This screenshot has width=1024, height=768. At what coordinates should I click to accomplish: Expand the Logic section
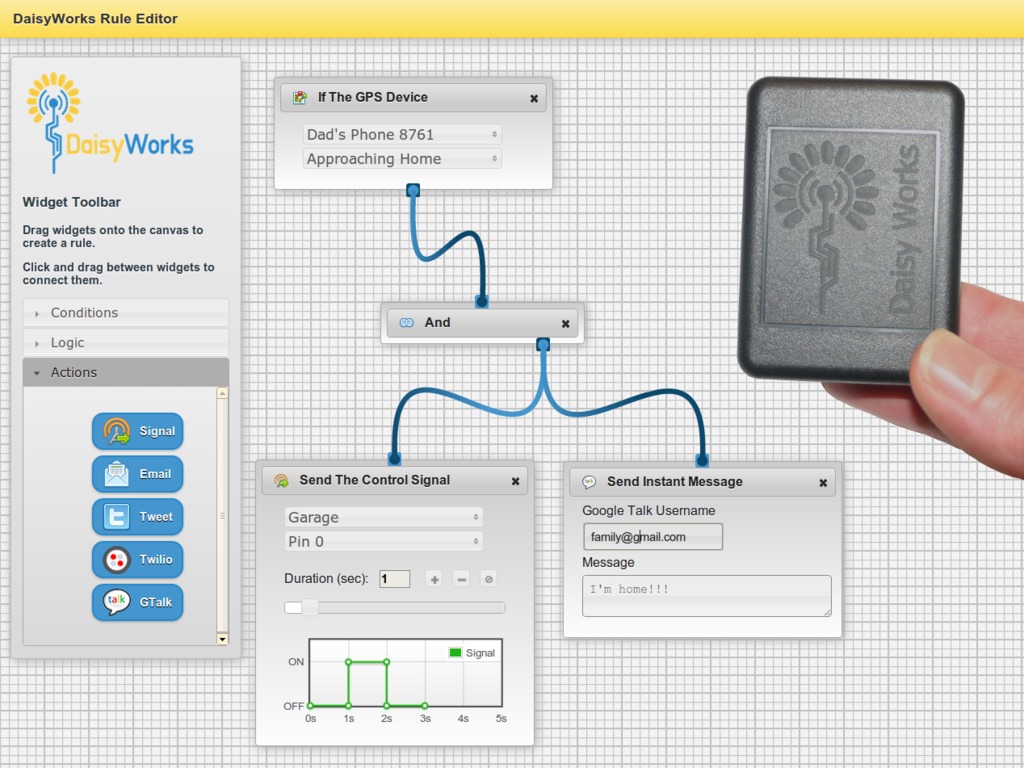point(125,343)
